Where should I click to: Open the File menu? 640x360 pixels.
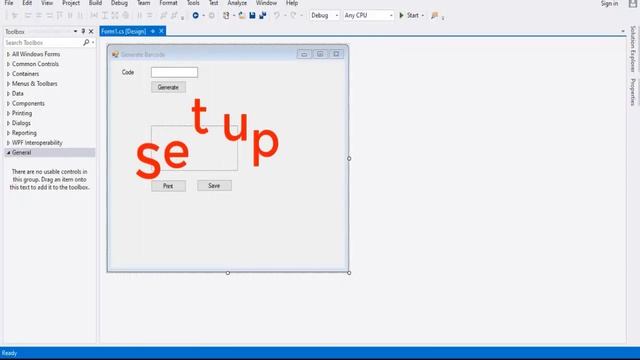tap(9, 3)
